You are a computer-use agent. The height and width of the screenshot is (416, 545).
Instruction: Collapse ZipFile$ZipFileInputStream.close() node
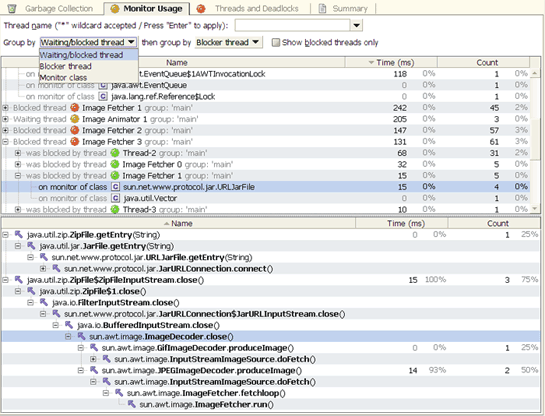[5, 280]
